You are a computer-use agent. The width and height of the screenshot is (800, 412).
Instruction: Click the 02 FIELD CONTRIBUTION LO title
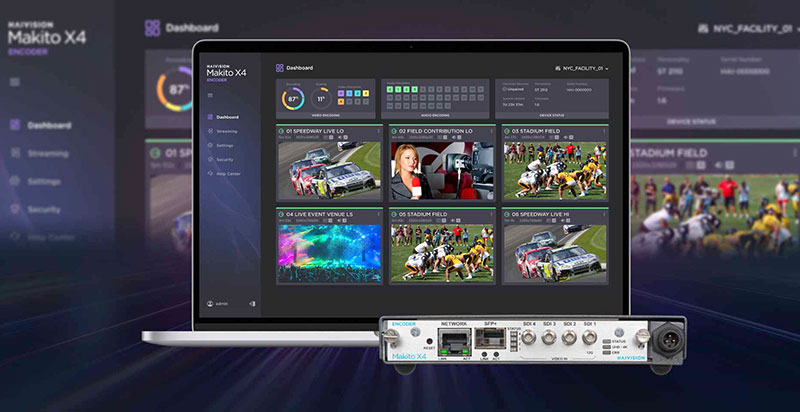(x=436, y=131)
